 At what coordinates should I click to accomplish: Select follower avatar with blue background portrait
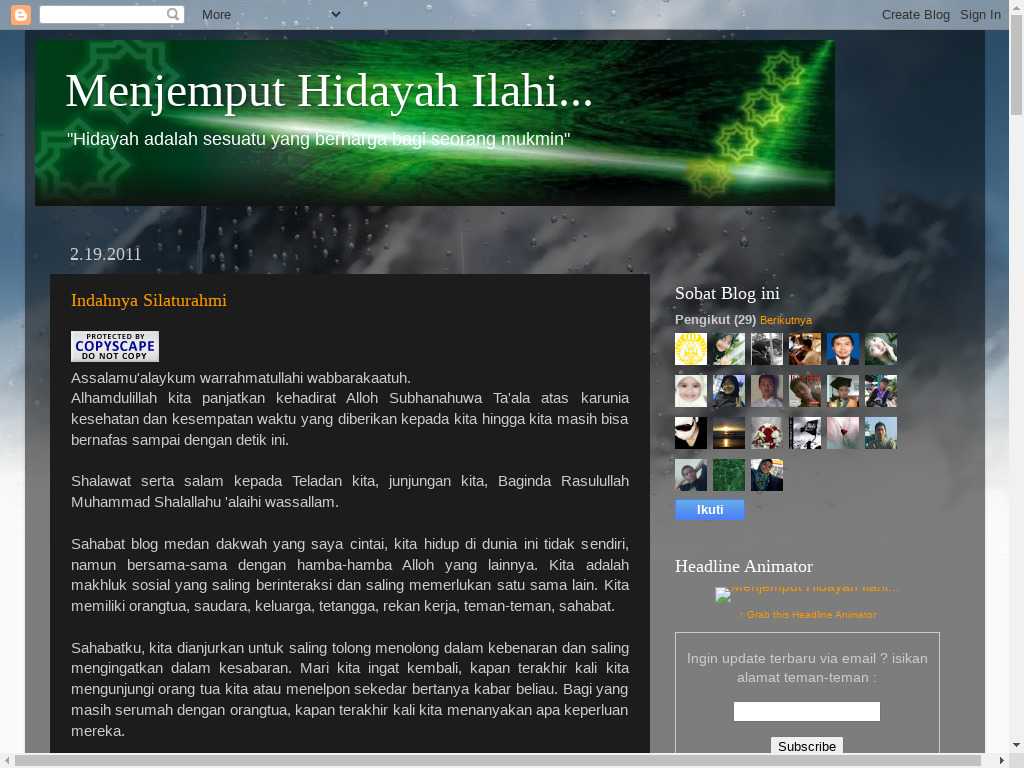coord(843,349)
